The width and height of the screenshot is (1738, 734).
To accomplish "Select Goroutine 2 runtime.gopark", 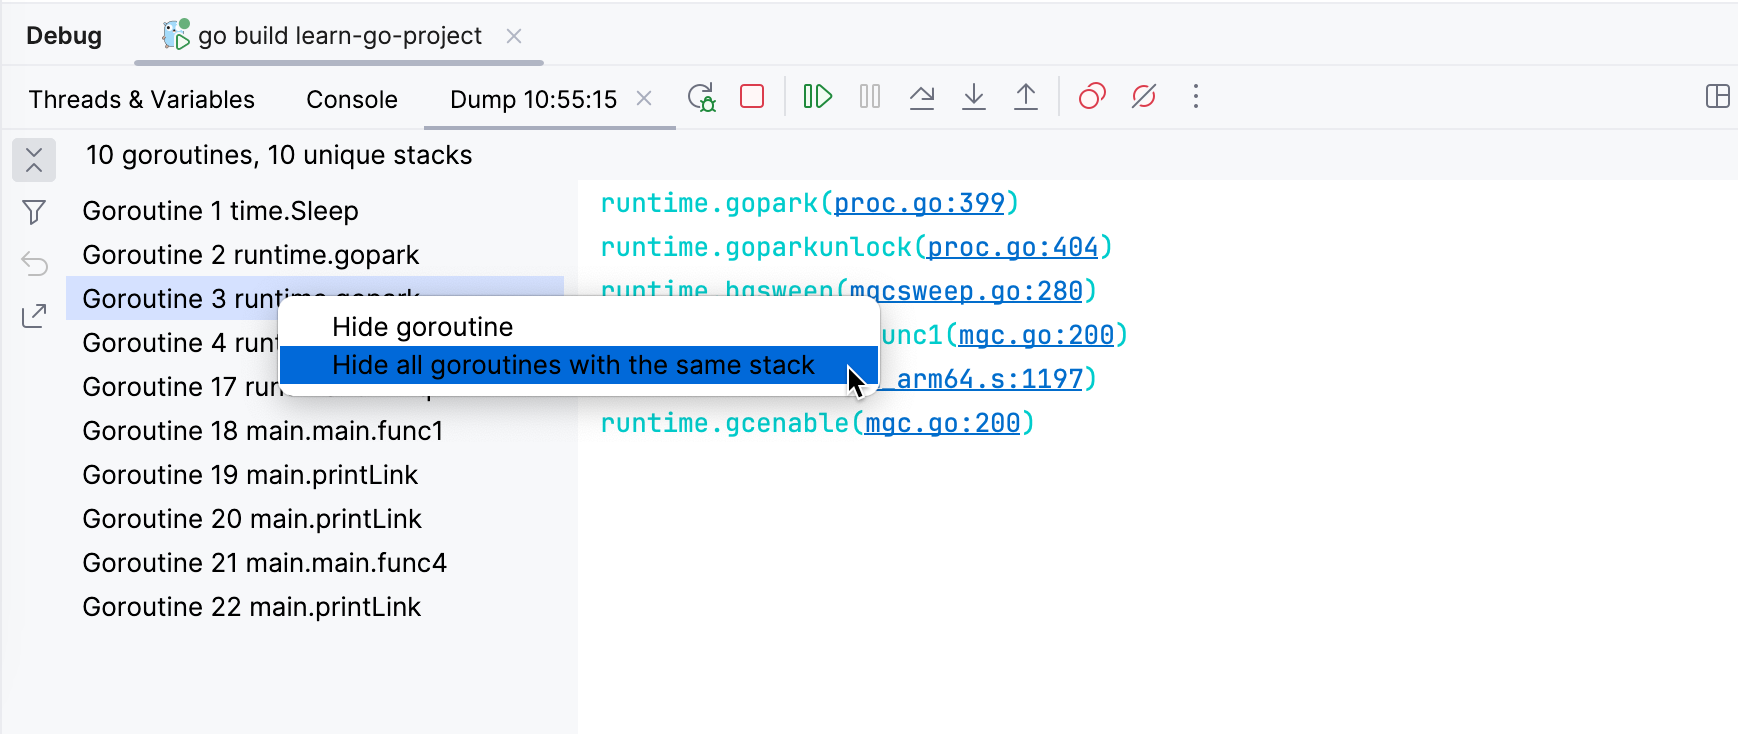I will click(x=315, y=255).
